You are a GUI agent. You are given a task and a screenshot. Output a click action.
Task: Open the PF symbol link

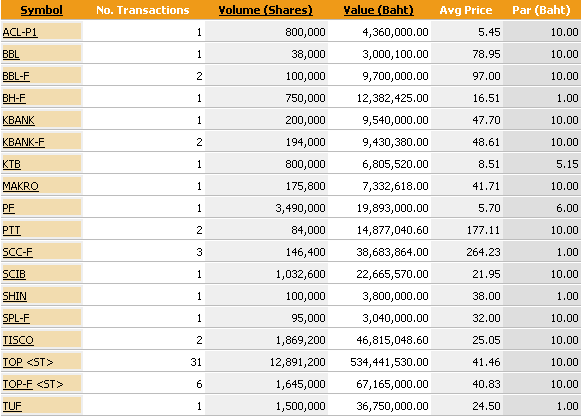pos(9,208)
